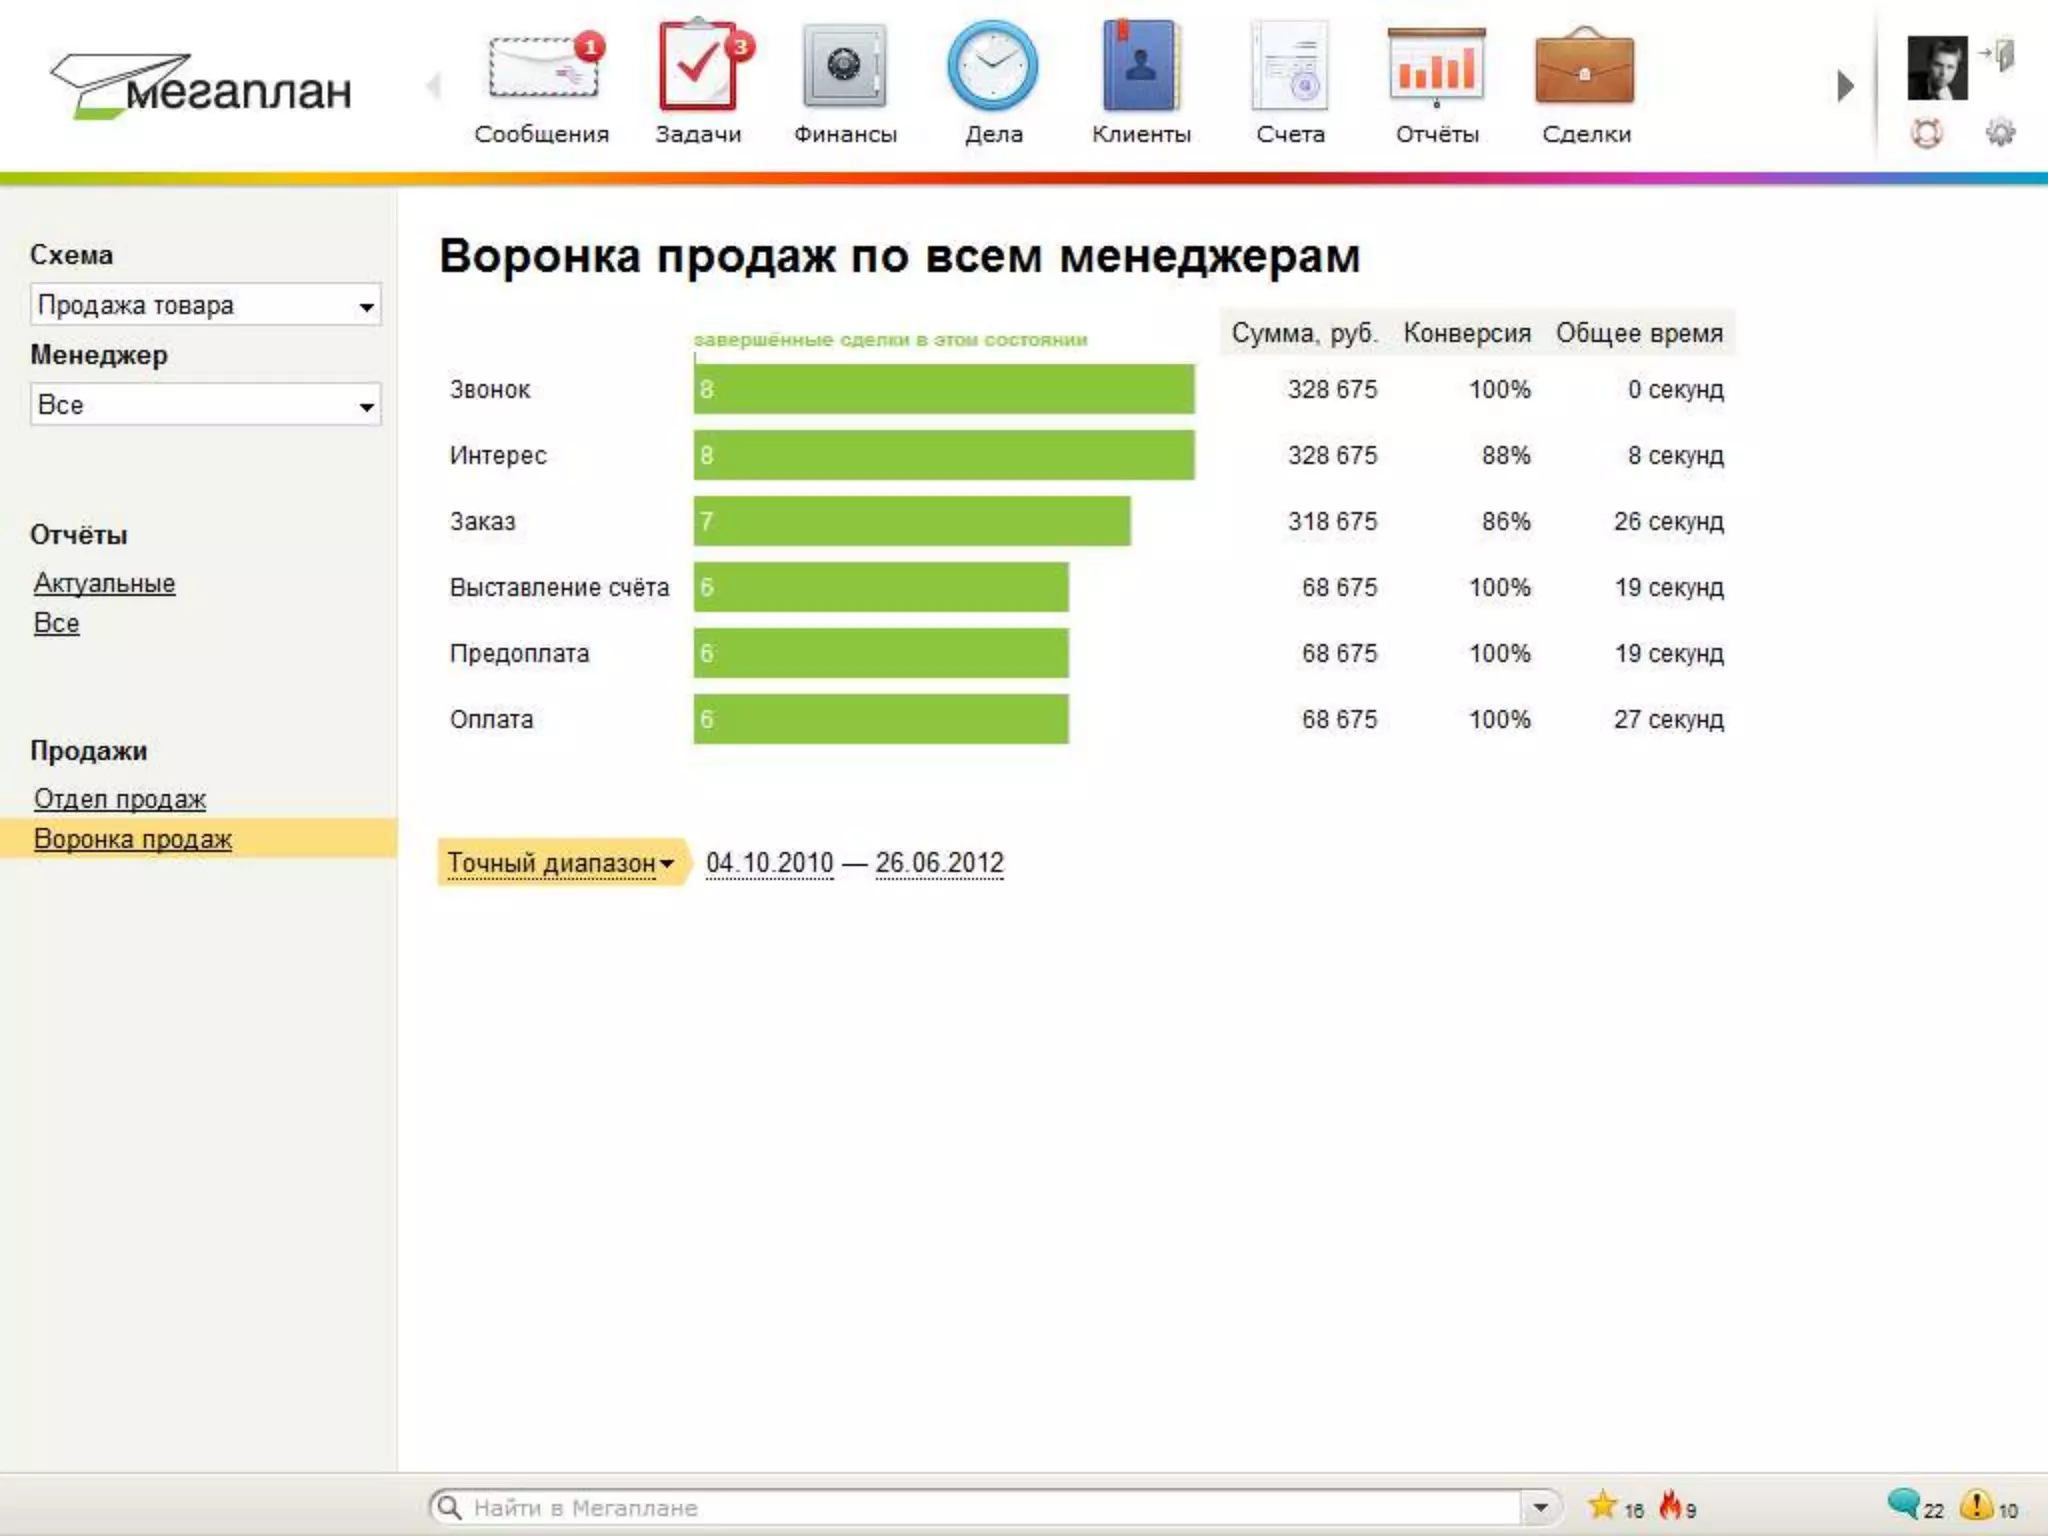This screenshot has height=1536, width=2048.
Task: Open the Сделки briefcase icon
Action: click(x=1585, y=68)
